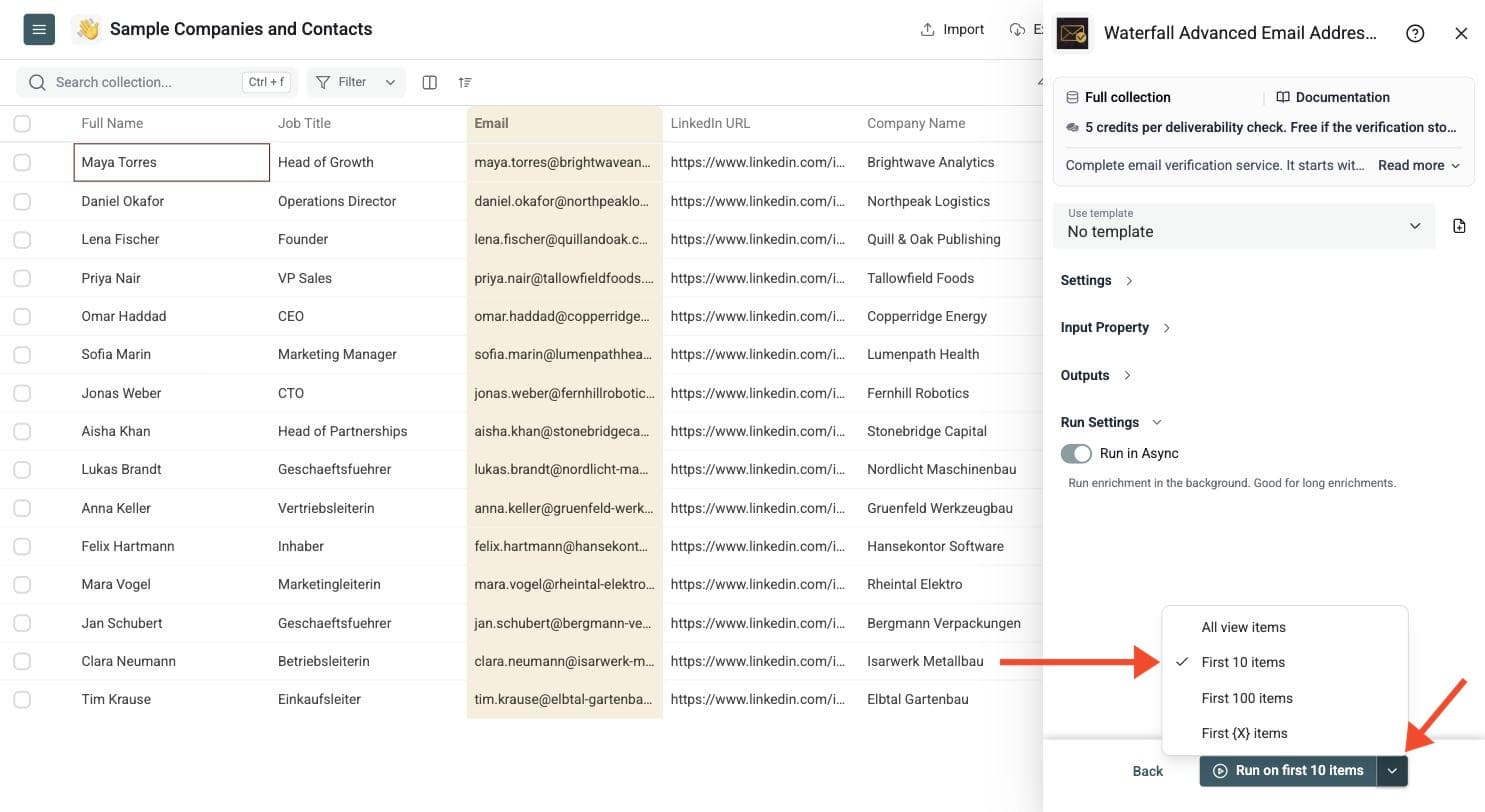Choose First 10 items option
Image resolution: width=1485 pixels, height=812 pixels.
click(1285, 662)
